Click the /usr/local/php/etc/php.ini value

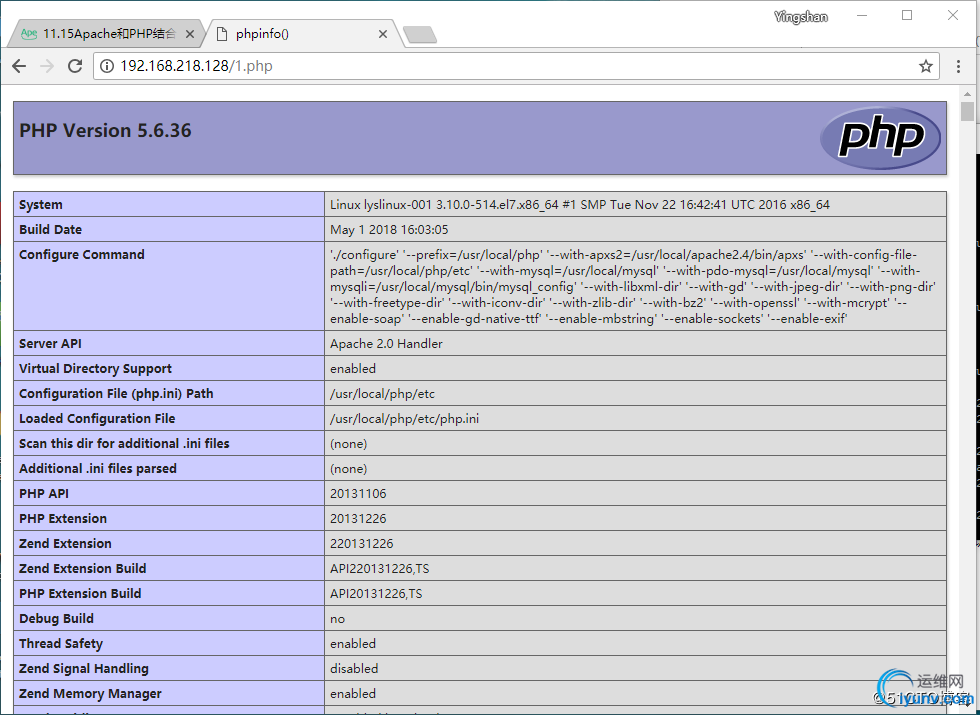tap(404, 418)
